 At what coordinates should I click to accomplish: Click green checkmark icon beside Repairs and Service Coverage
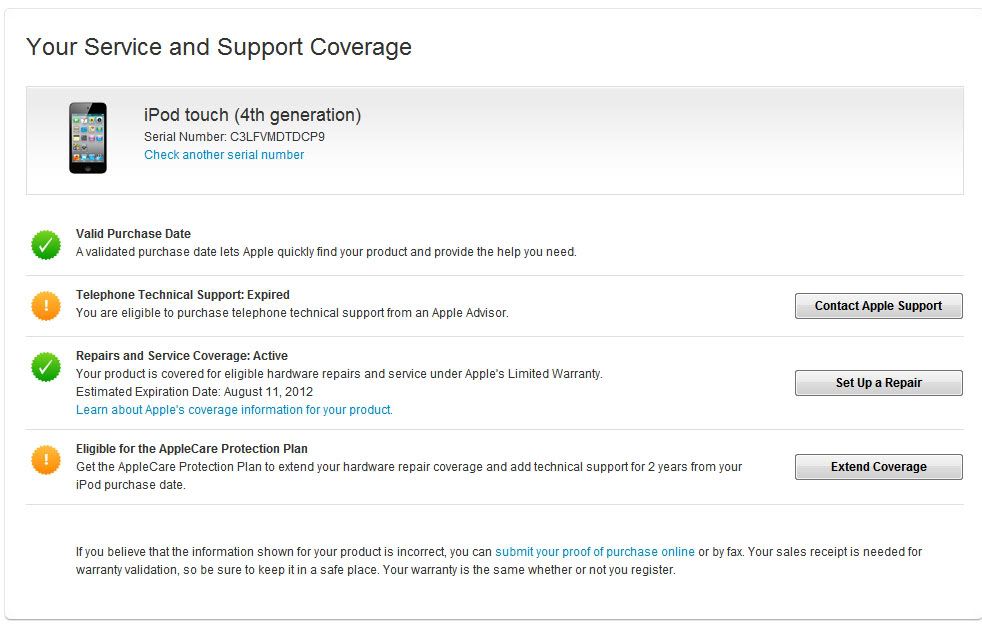coord(46,367)
